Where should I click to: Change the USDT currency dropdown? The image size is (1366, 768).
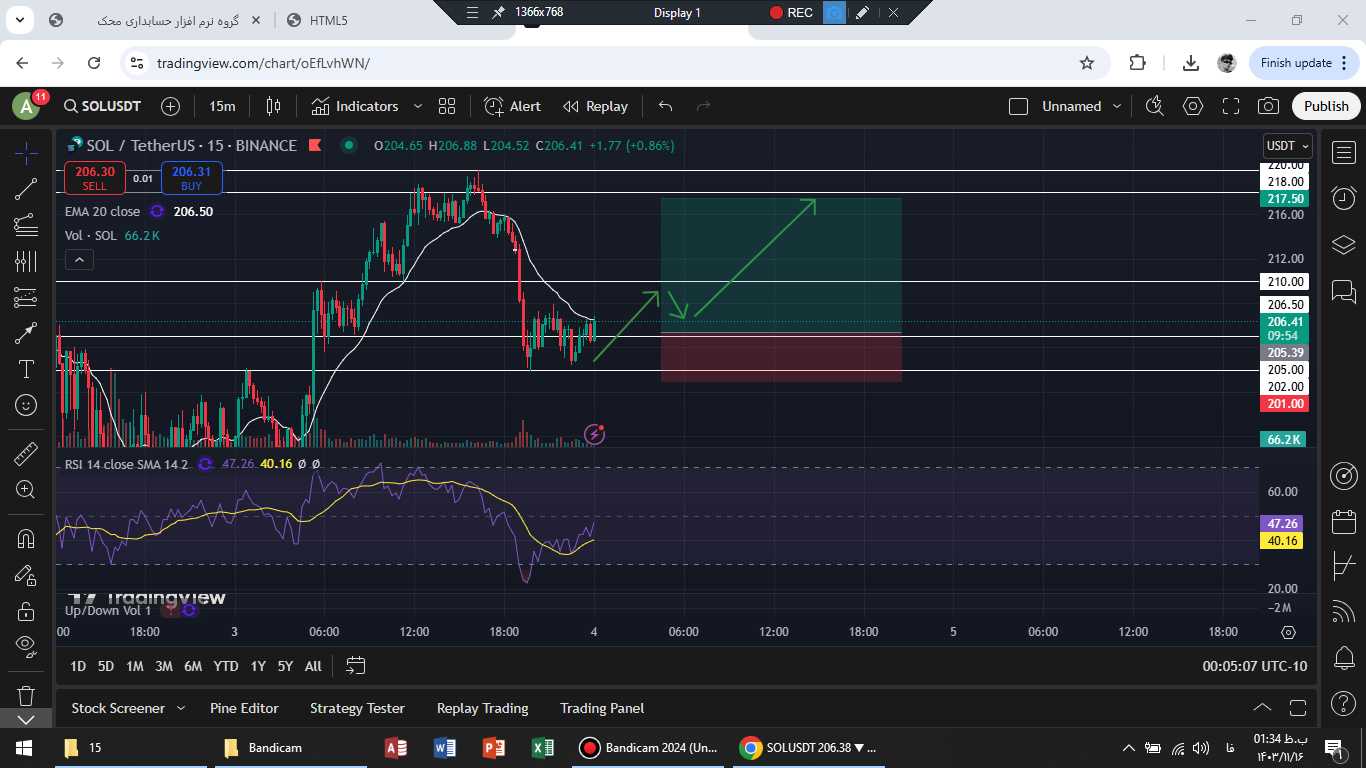1287,146
